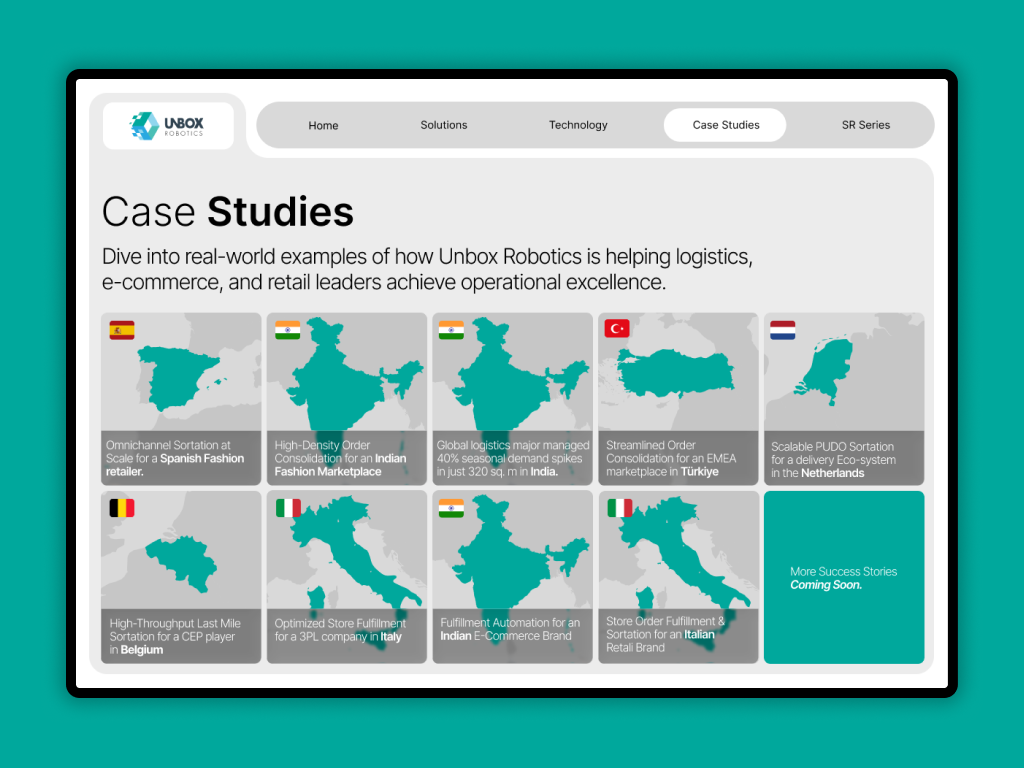Viewport: 1024px width, 768px height.
Task: Go to the Solutions page
Action: tap(443, 125)
